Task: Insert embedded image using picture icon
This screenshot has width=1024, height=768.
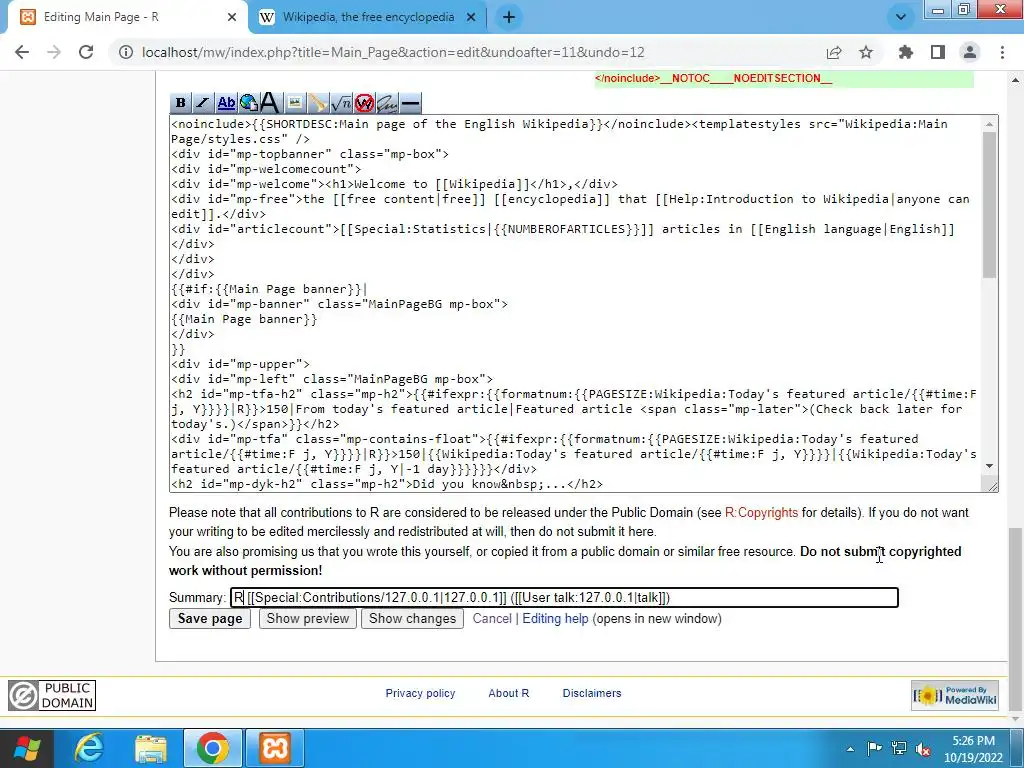Action: 295,103
